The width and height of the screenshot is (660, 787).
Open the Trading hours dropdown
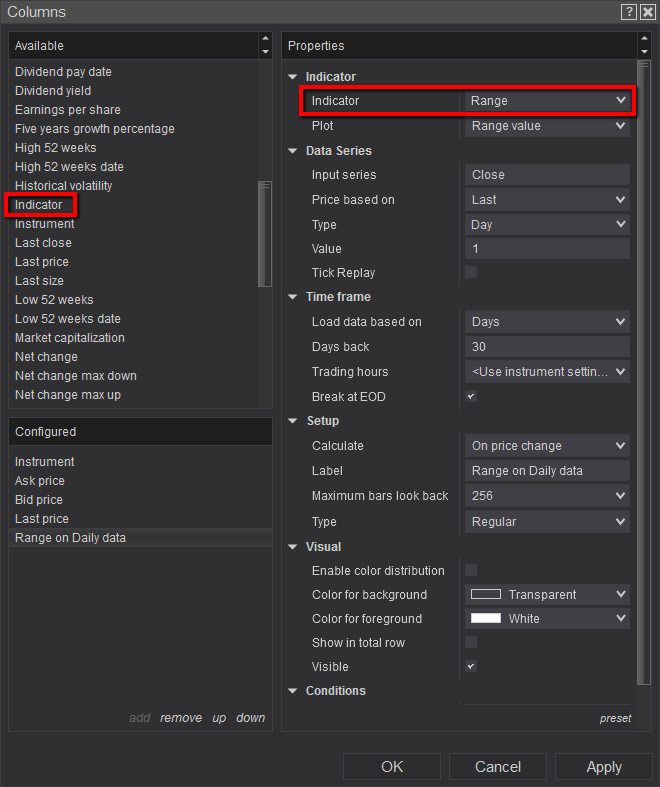547,372
